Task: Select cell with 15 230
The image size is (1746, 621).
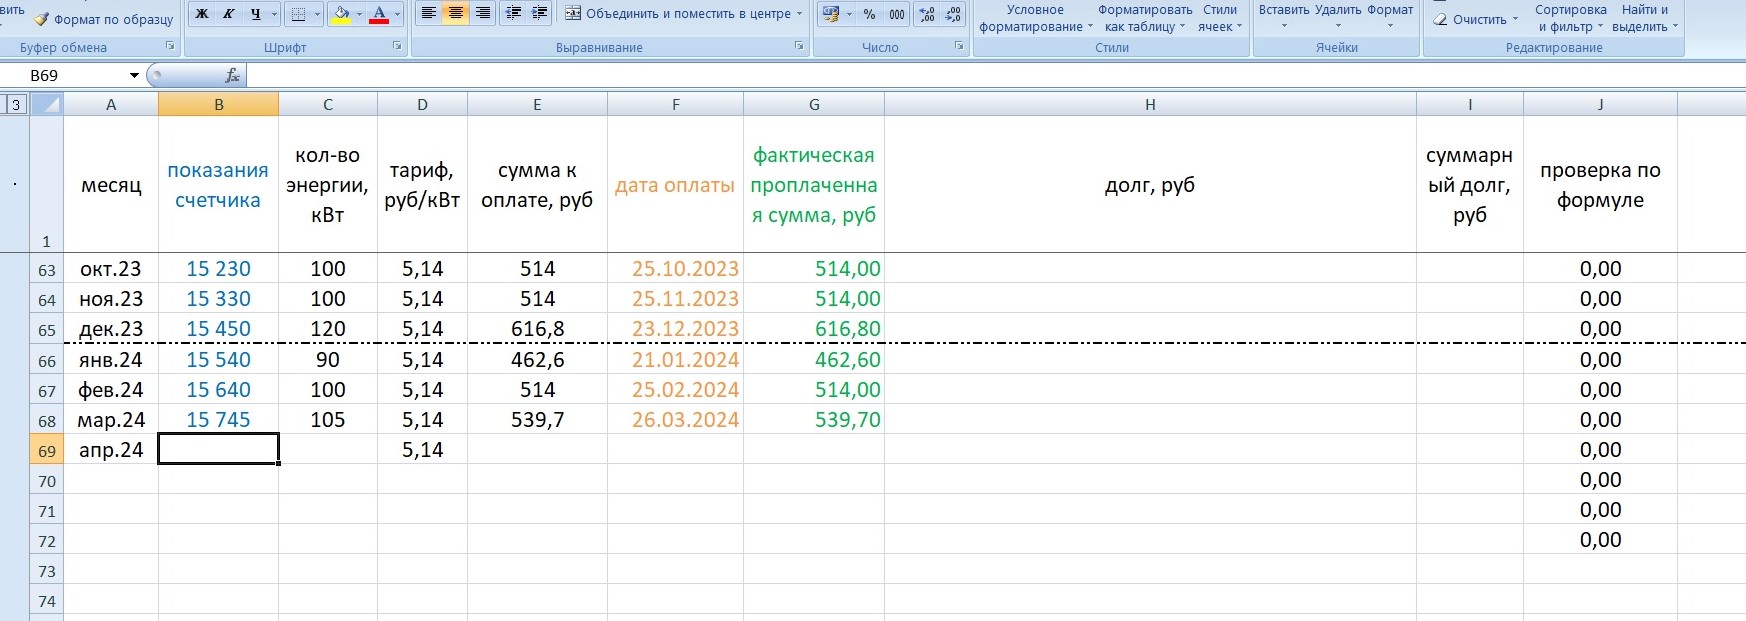Action: coord(218,269)
